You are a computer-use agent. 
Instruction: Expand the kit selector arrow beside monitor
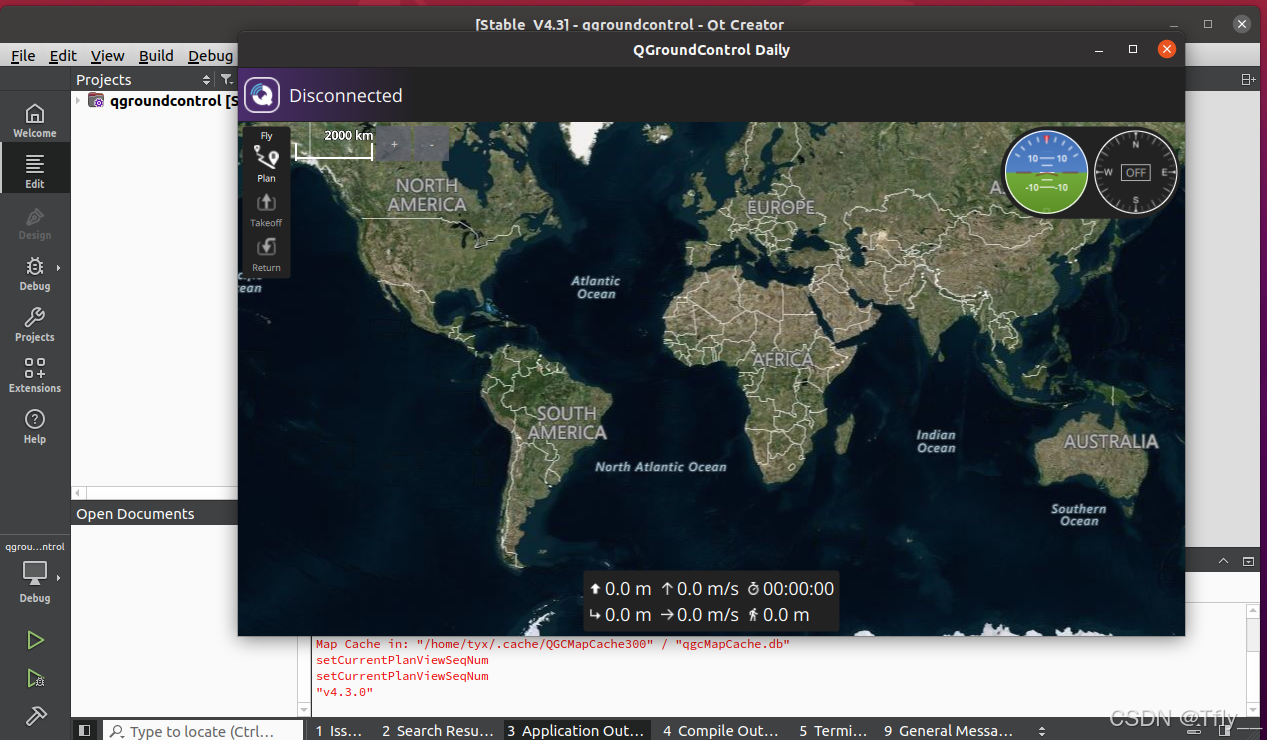(58, 577)
